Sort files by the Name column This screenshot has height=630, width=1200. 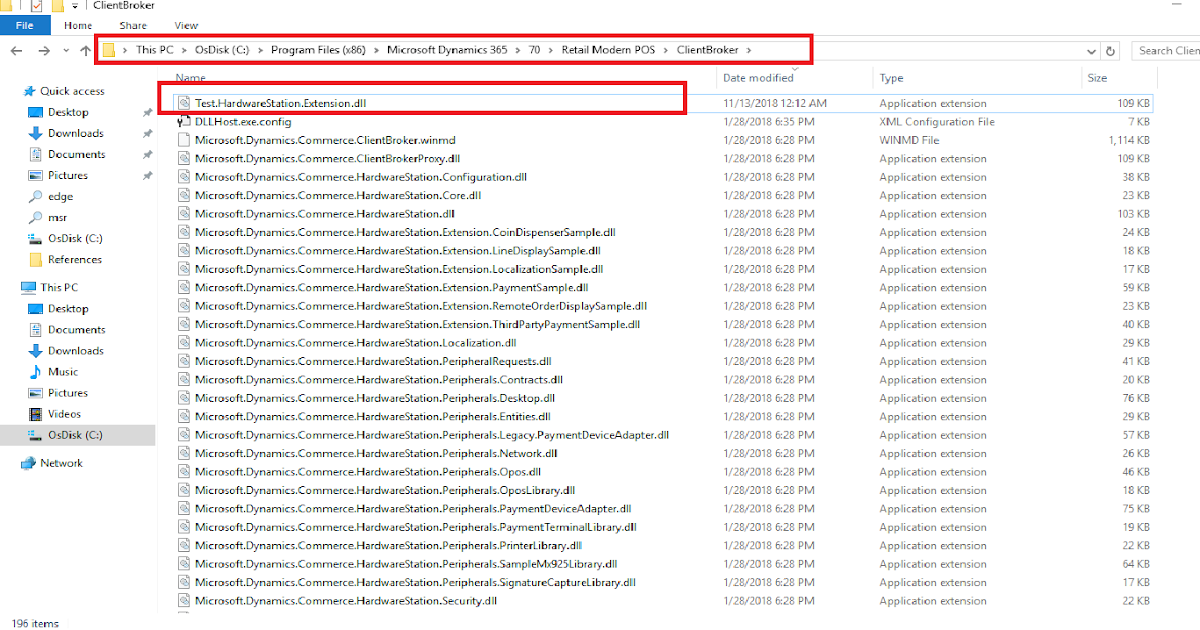point(190,78)
